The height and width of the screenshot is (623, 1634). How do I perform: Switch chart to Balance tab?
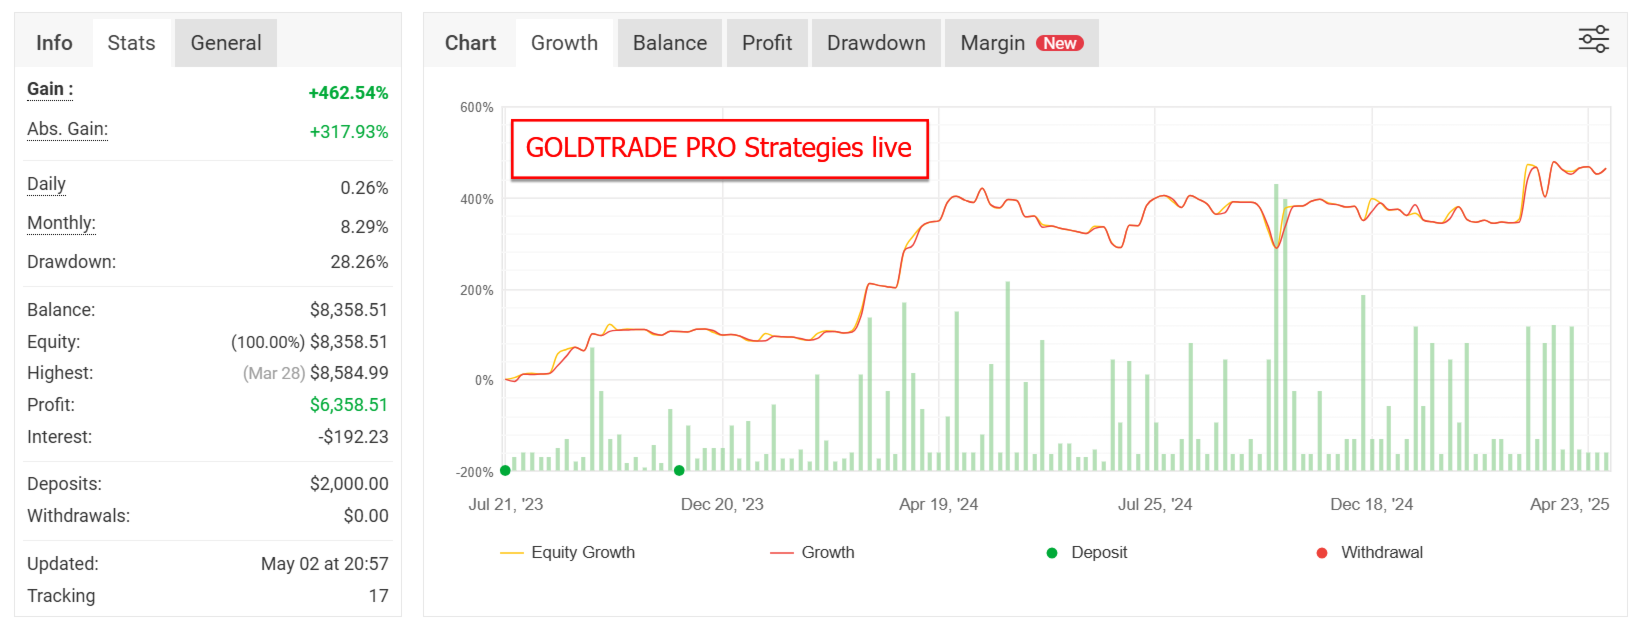click(x=670, y=43)
